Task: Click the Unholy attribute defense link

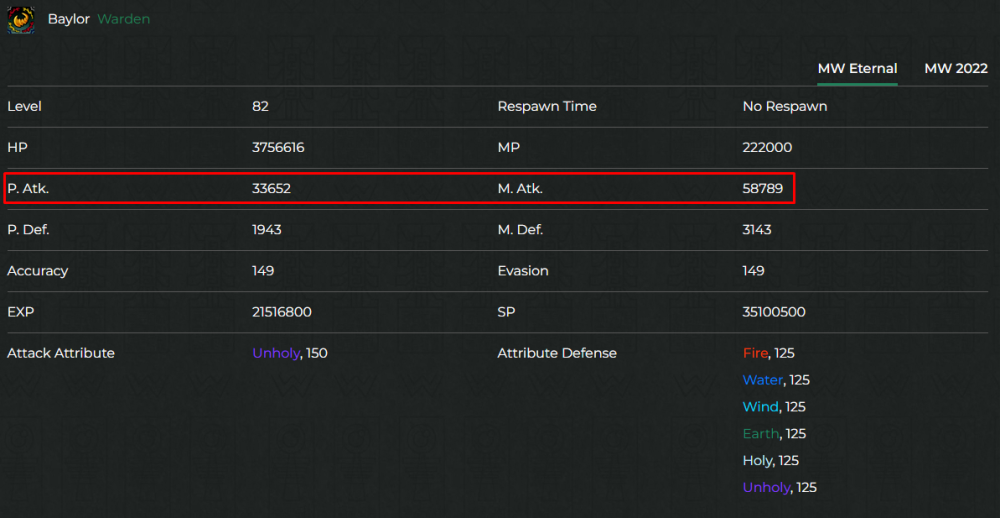Action: click(x=766, y=488)
